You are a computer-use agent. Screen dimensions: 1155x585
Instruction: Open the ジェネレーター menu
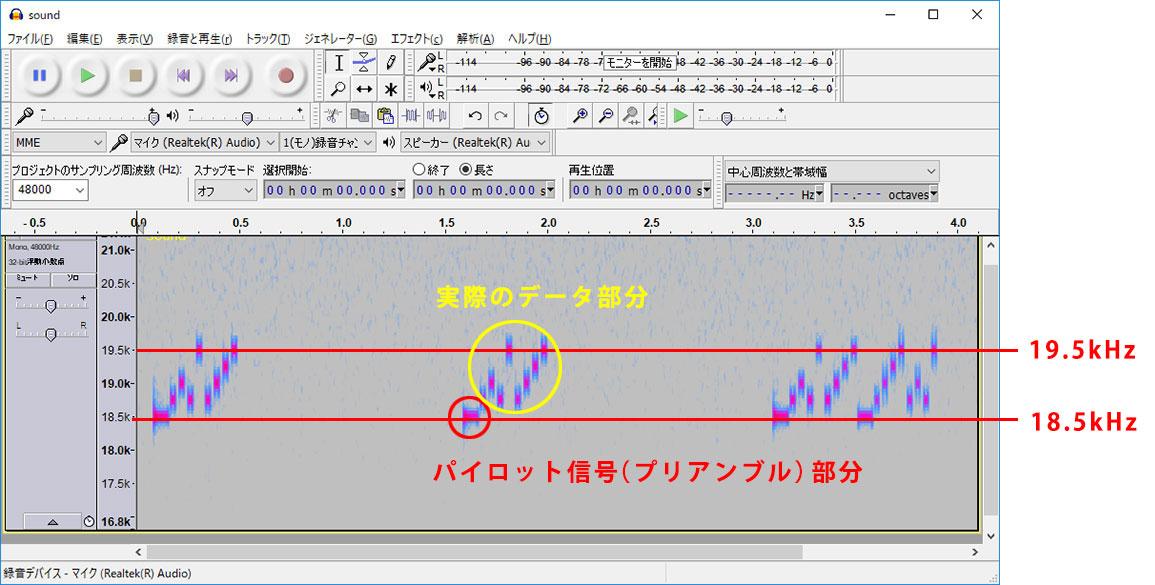(340, 39)
